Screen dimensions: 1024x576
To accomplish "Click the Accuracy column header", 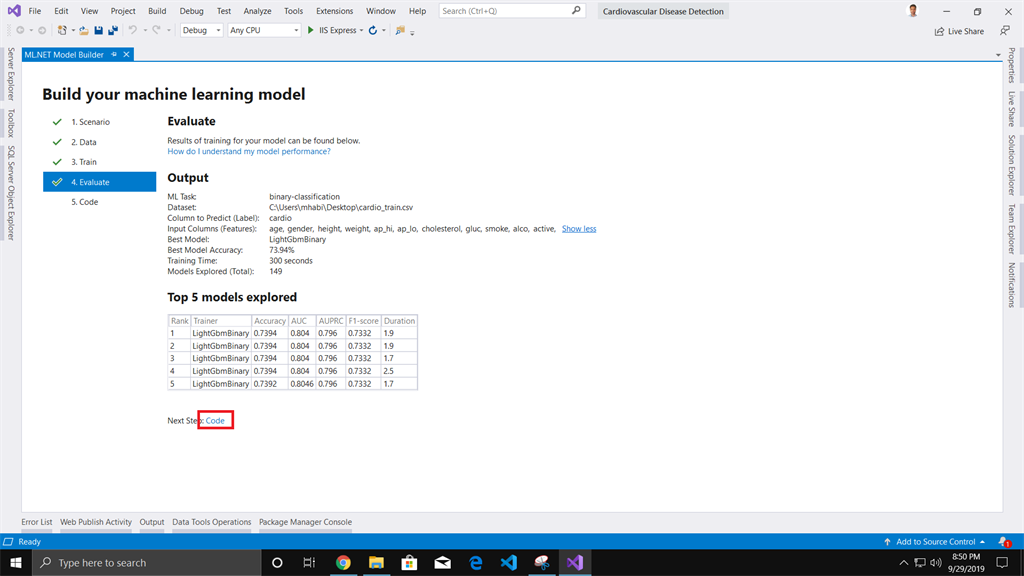I will [x=270, y=321].
